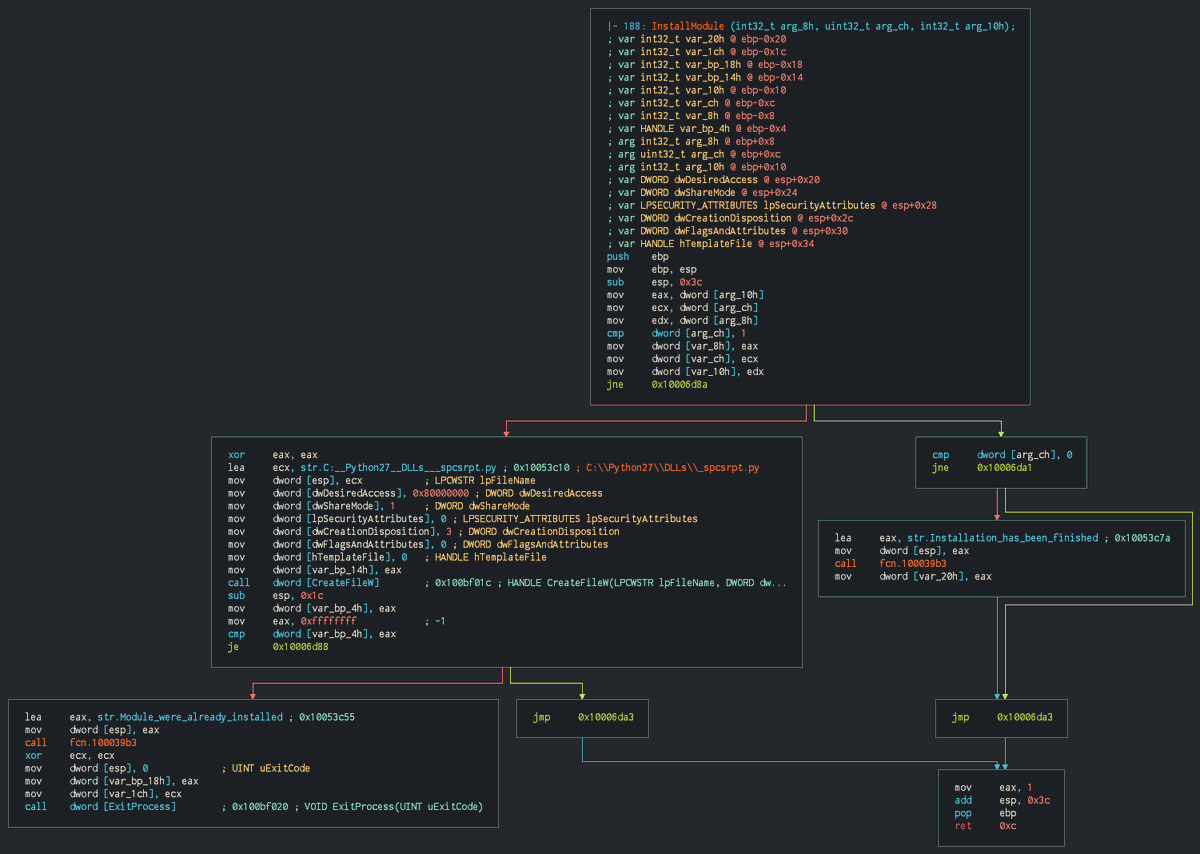Select the 'dwCreationDisposition @ esp+0x2c' declaration
Image resolution: width=1200 pixels, height=854 pixels.
731,218
